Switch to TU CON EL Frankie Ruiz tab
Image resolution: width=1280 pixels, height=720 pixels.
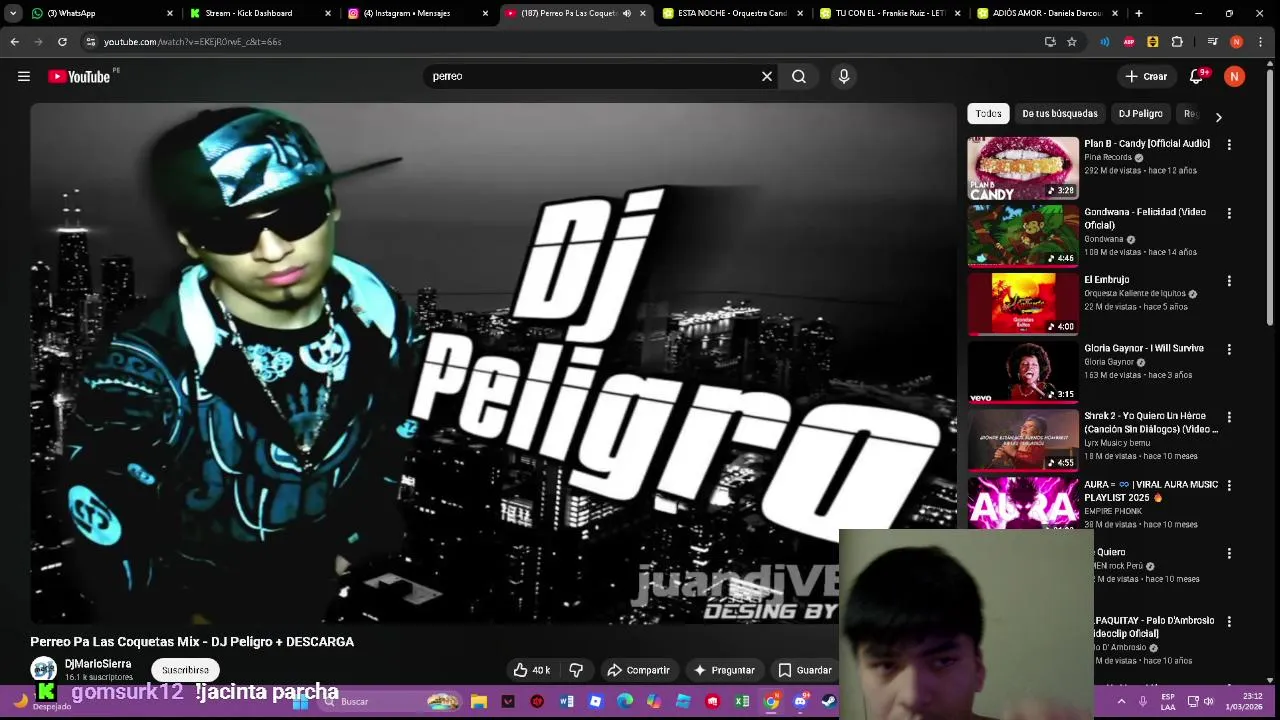tap(890, 13)
